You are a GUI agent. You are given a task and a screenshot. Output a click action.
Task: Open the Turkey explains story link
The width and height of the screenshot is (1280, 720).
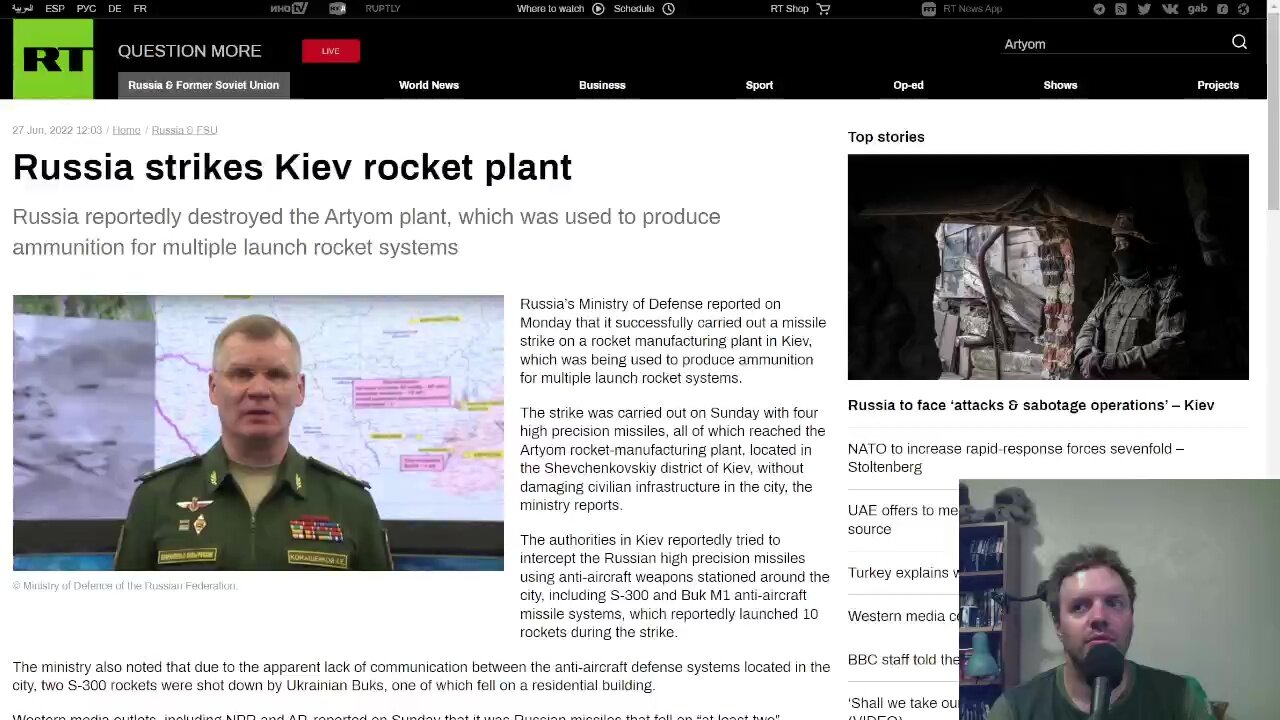903,573
